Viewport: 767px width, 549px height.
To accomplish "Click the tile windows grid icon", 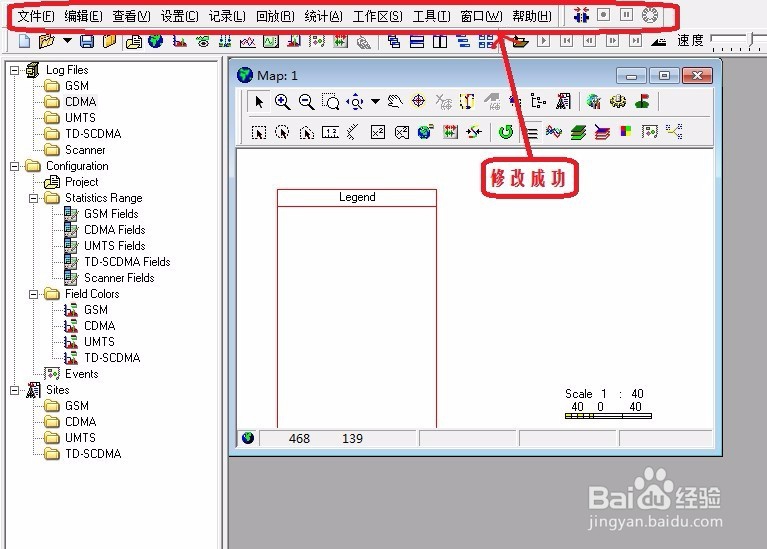I will (x=486, y=41).
